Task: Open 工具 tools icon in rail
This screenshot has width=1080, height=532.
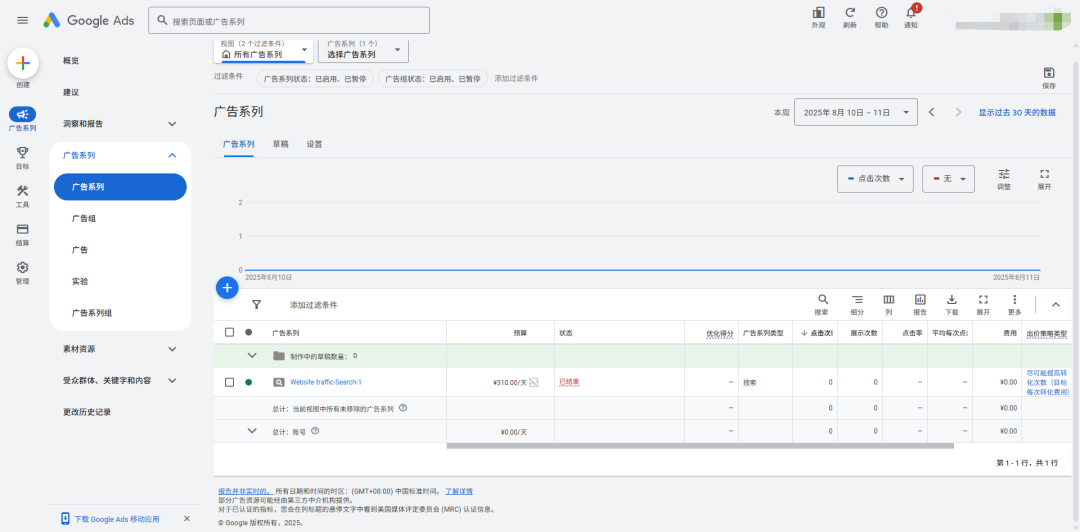Action: [23, 191]
